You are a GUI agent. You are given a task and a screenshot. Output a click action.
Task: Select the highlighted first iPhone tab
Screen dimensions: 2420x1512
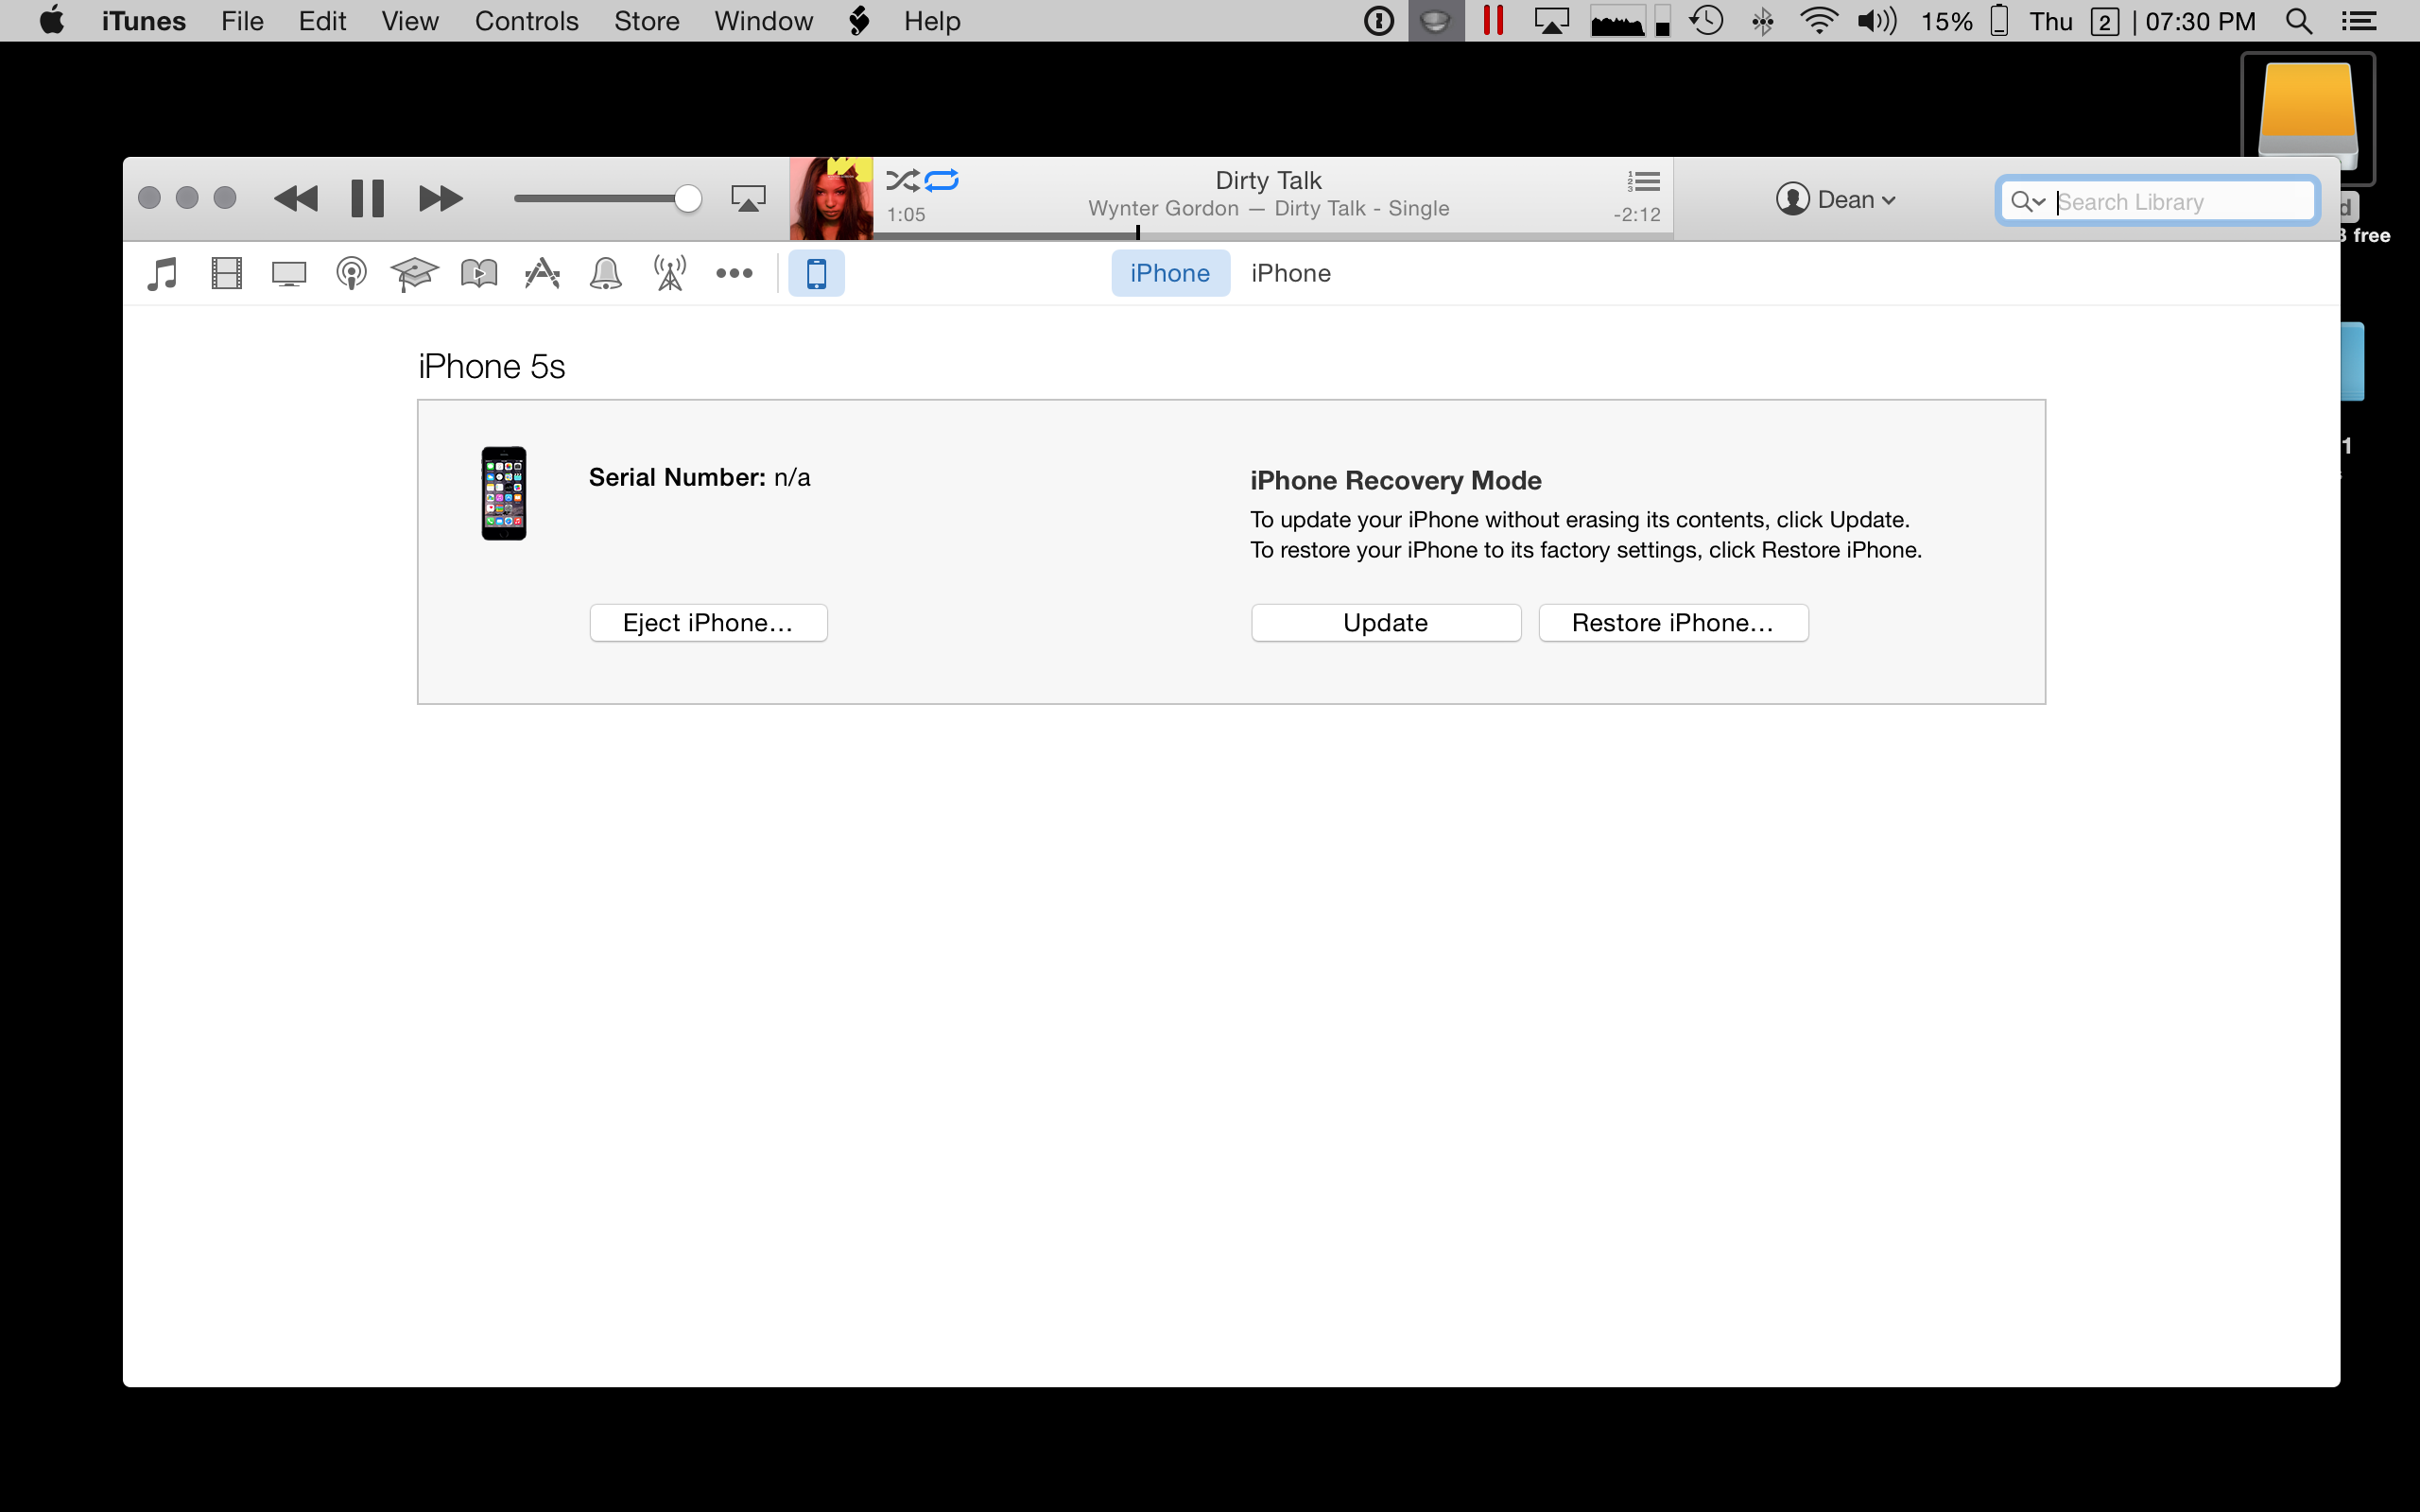(1170, 273)
